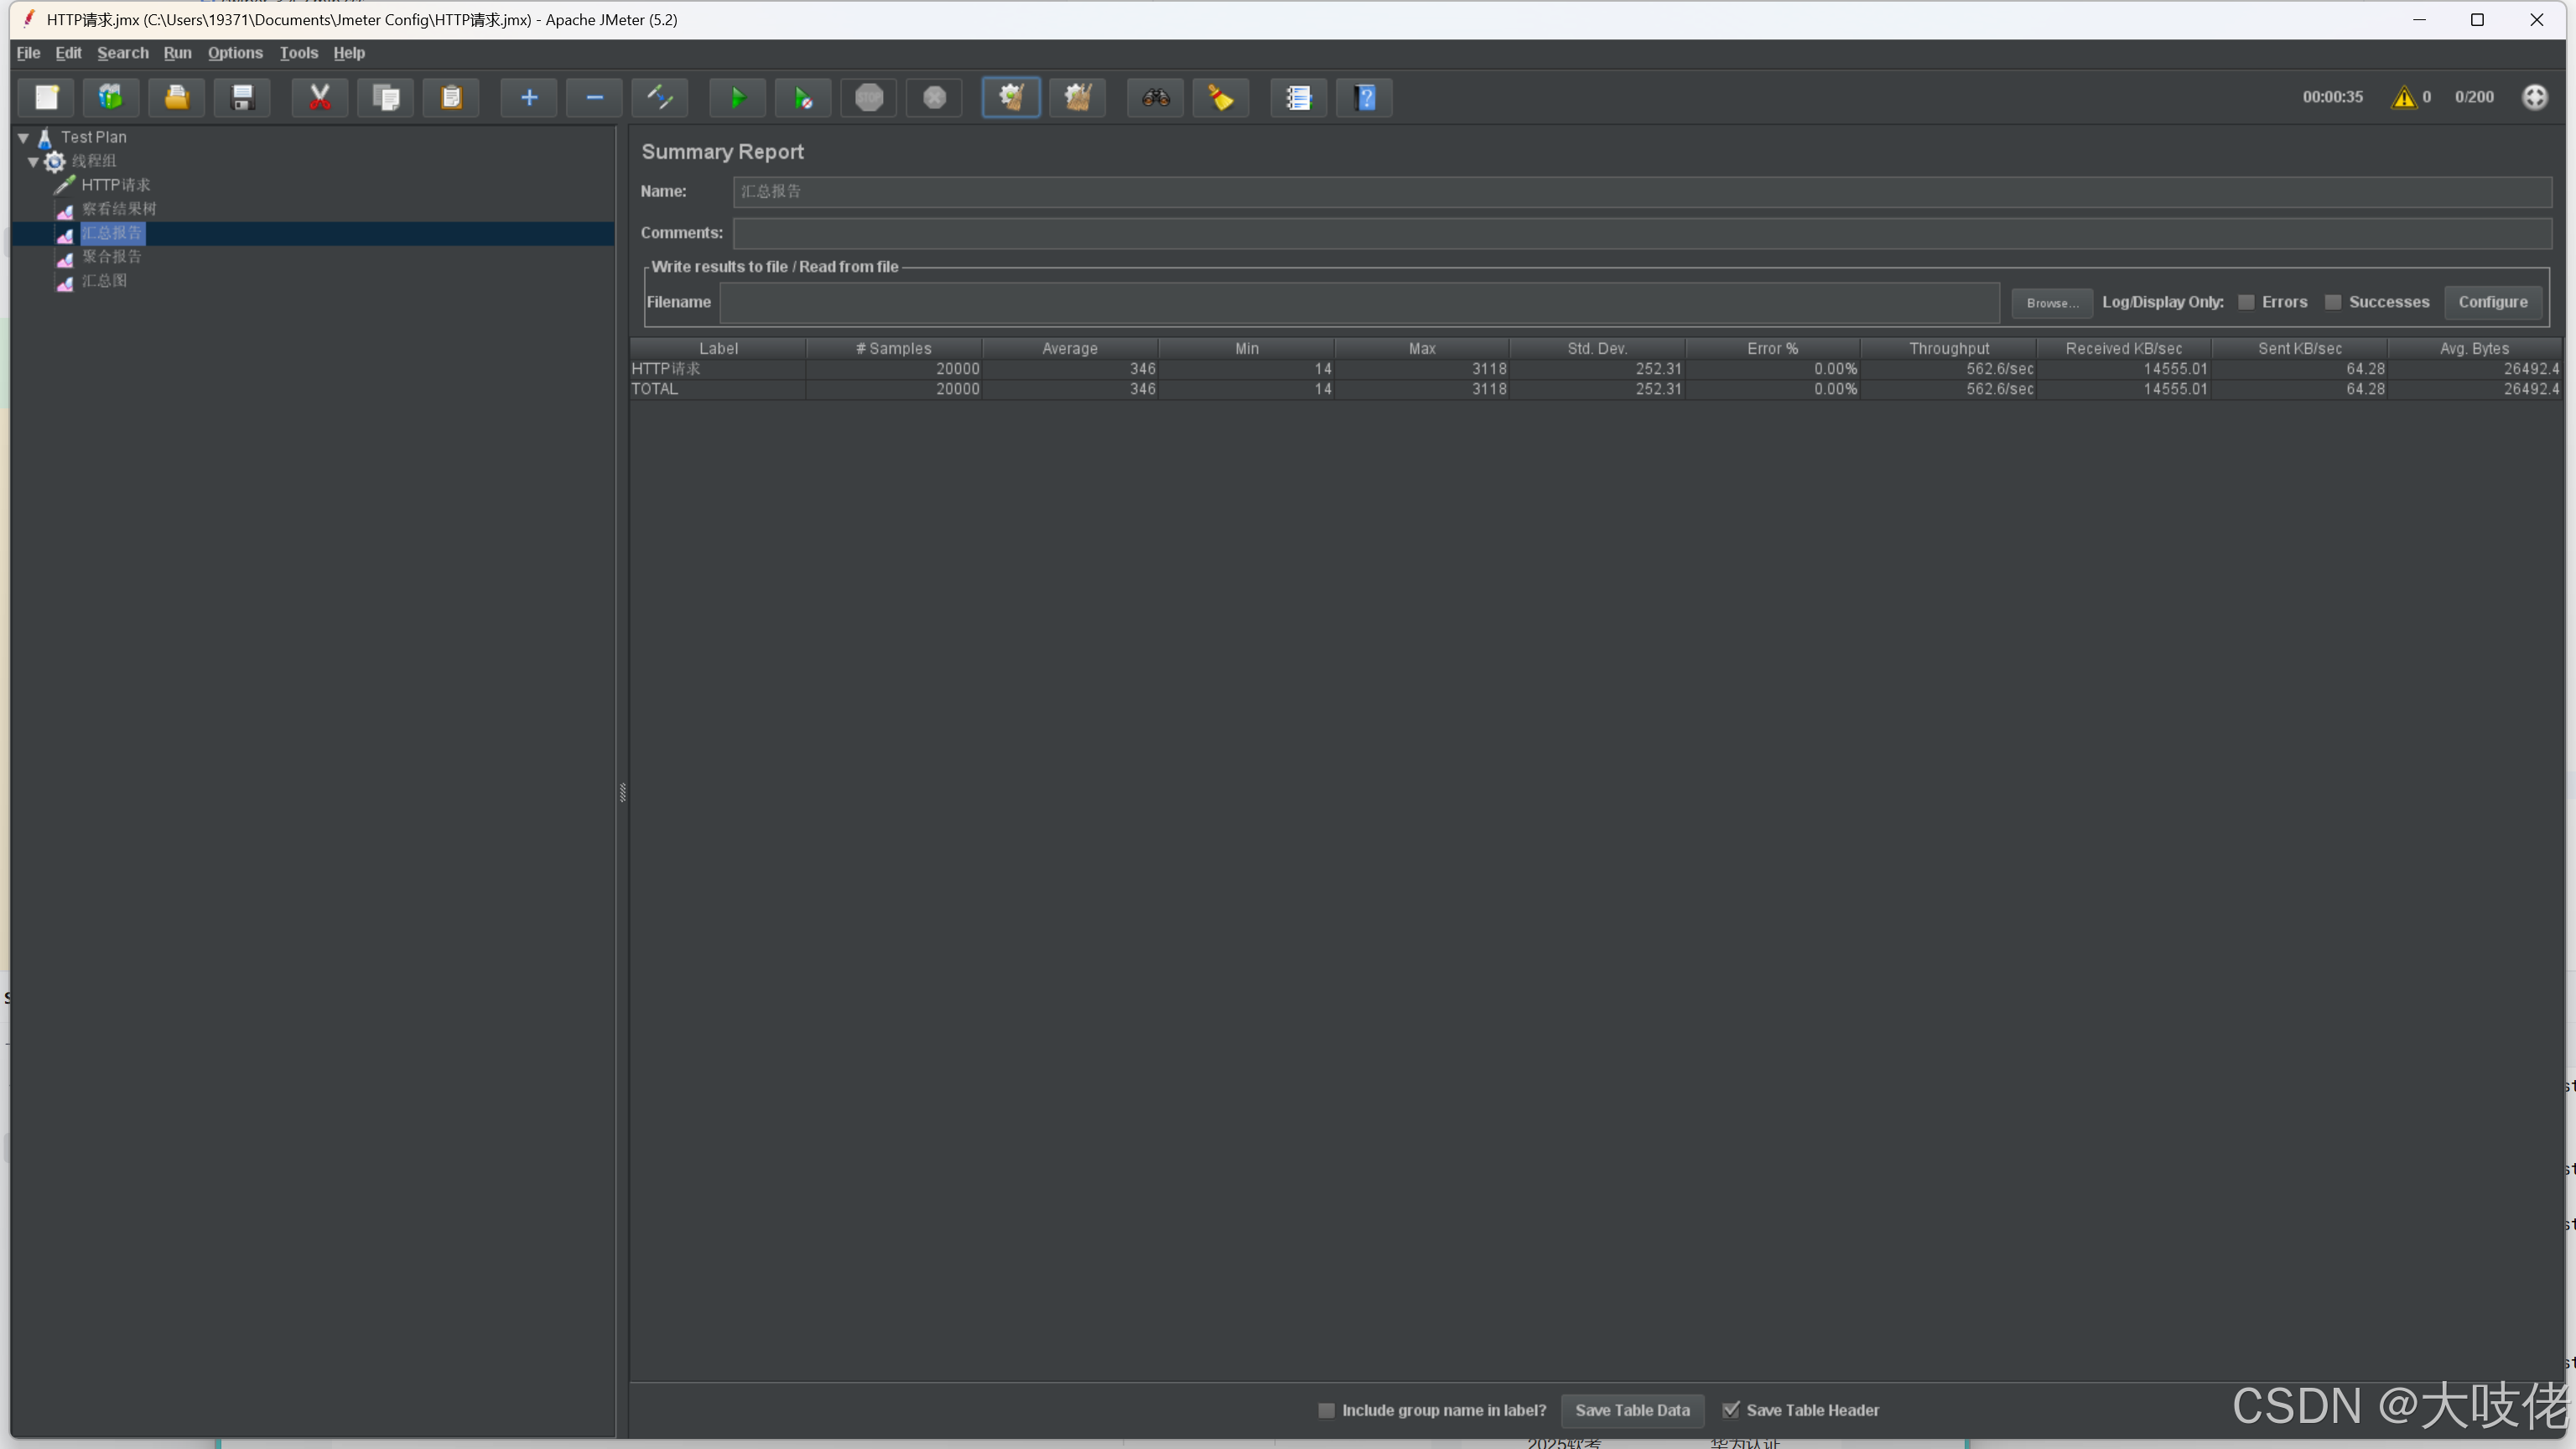Click the Toggle expand/collapse toolbar icon
This screenshot has width=2576, height=1449.
660,97
